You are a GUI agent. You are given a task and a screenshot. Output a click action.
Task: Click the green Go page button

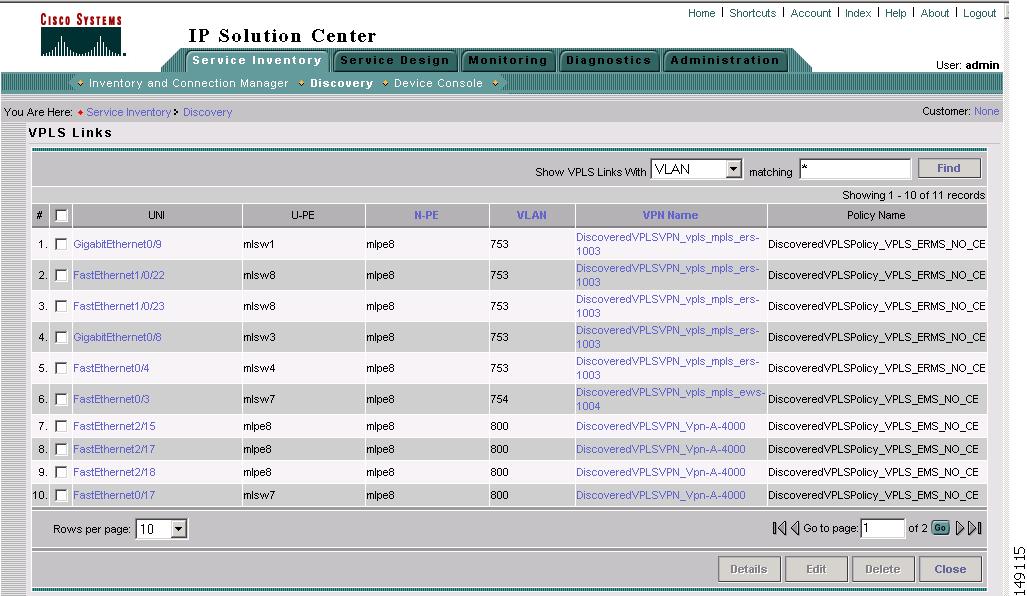[x=940, y=528]
